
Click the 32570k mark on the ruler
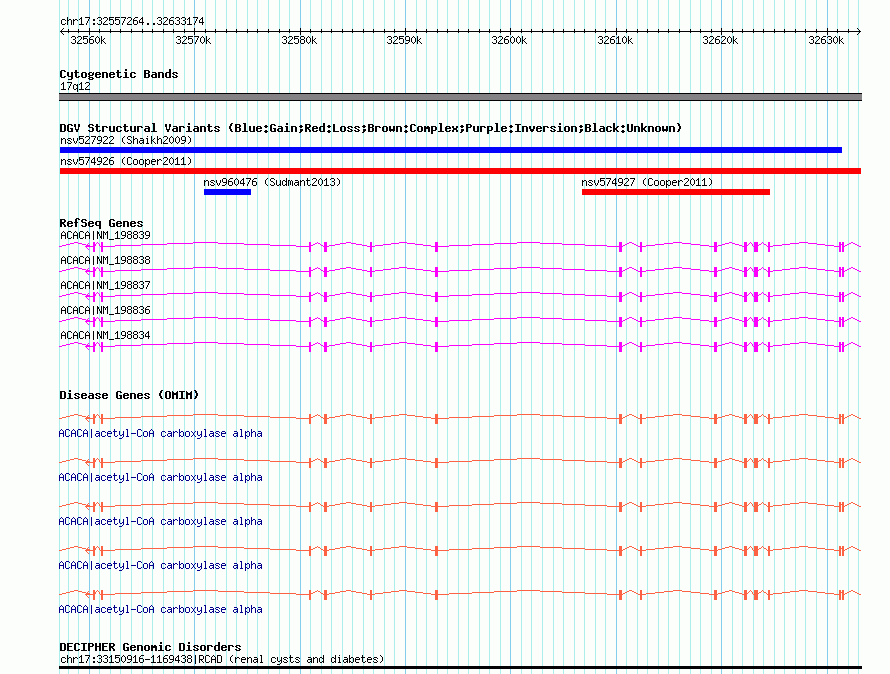pos(193,40)
